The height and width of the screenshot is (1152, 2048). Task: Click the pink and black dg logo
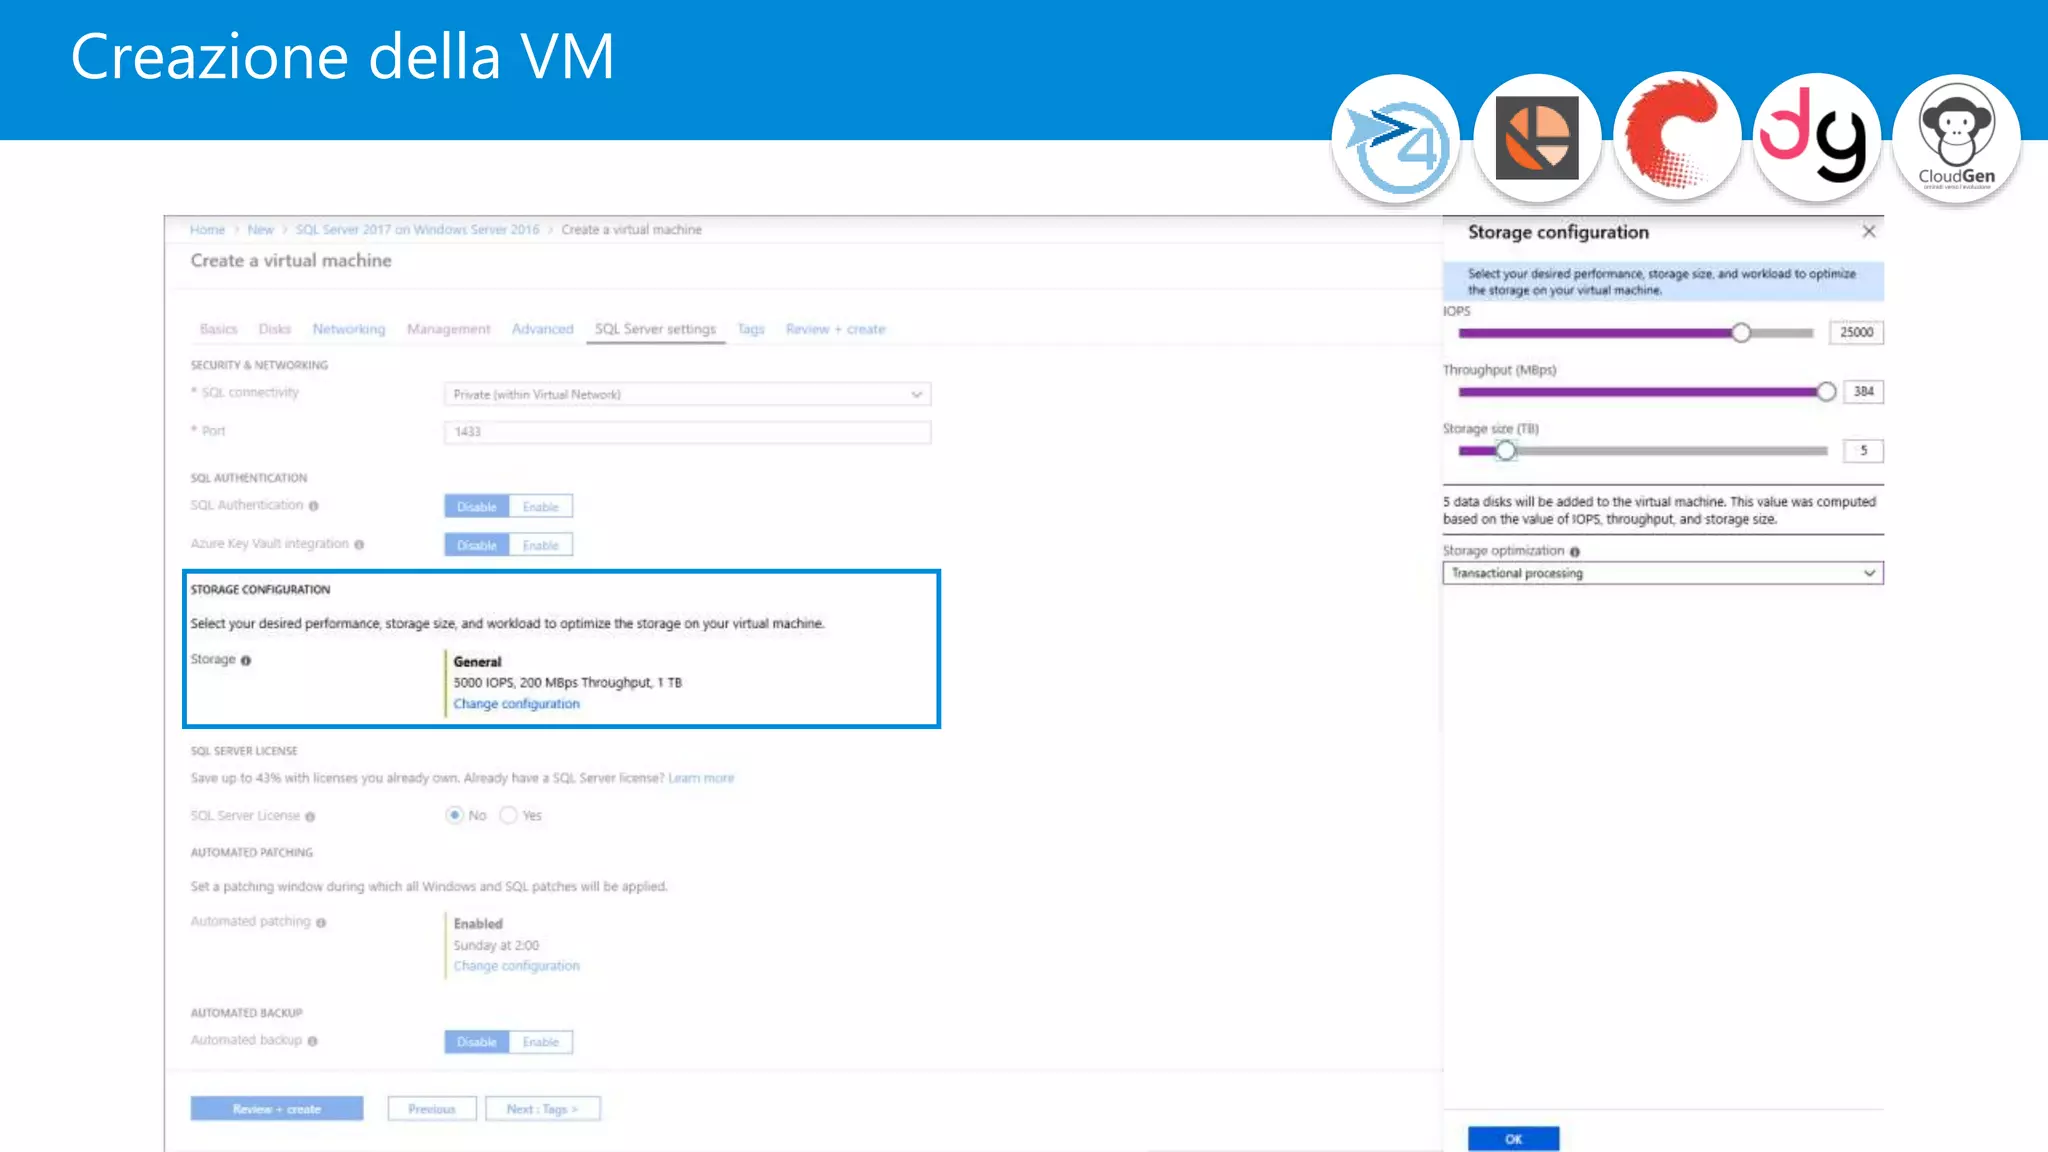click(x=1816, y=138)
